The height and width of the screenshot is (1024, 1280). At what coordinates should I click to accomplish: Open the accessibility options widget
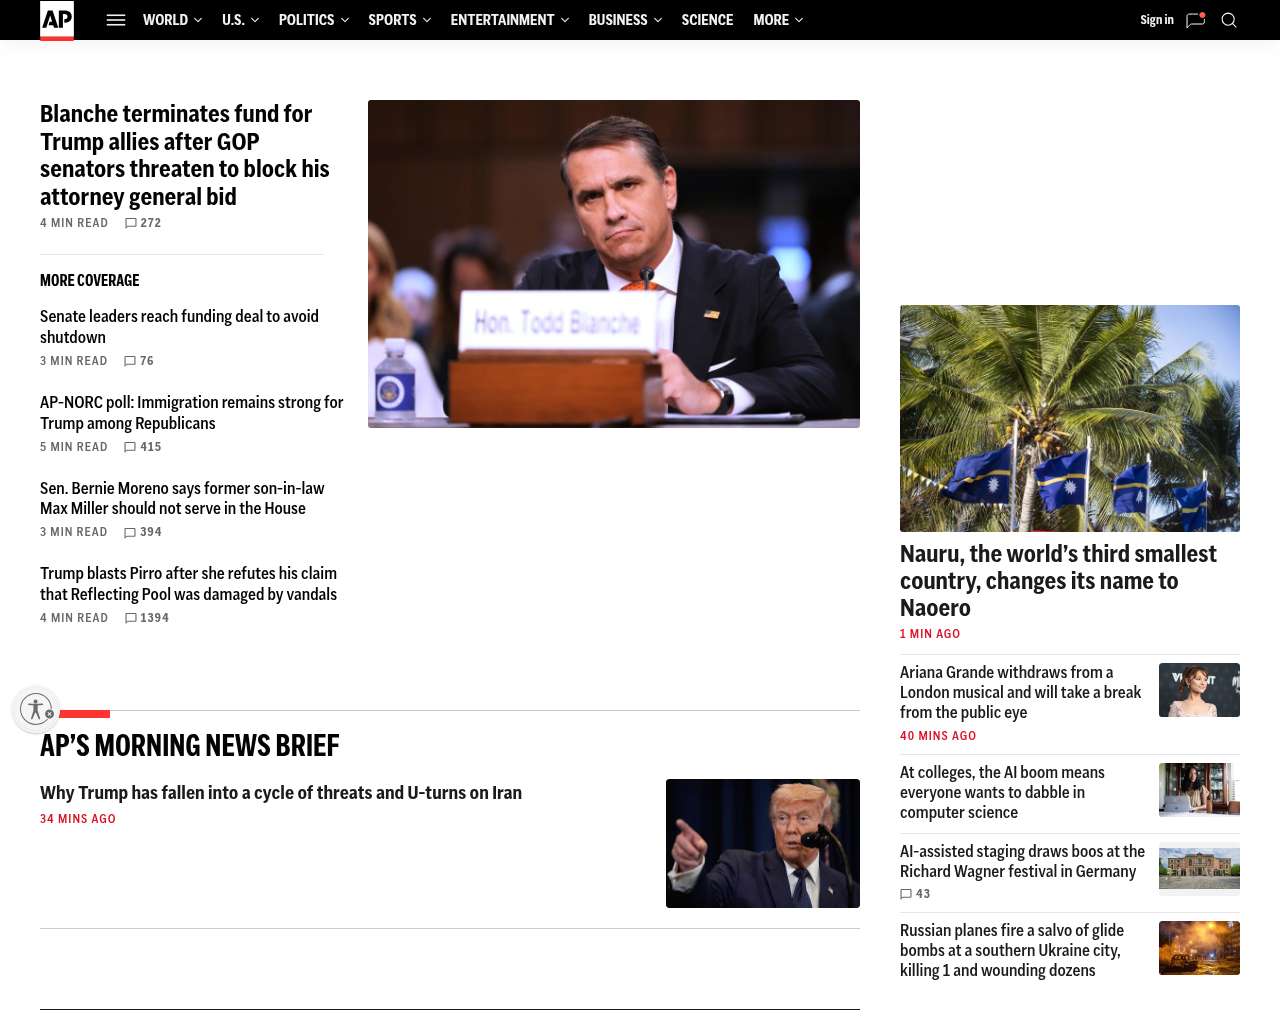click(36, 709)
